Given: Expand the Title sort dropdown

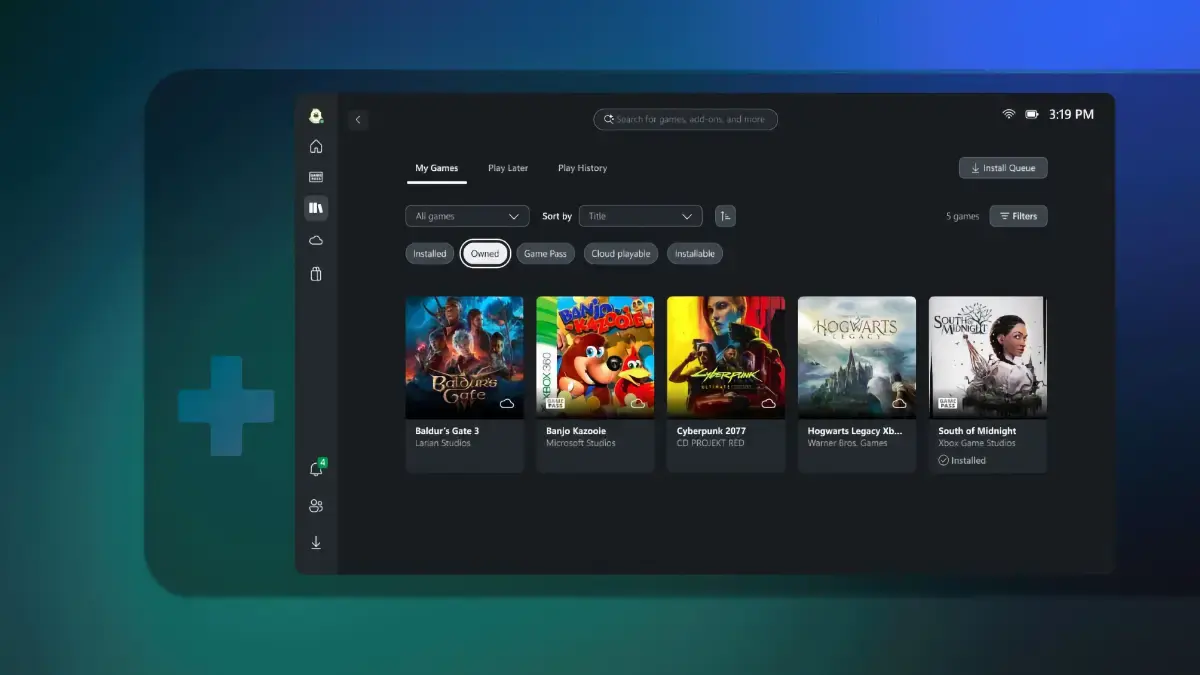Looking at the screenshot, I should tap(640, 216).
